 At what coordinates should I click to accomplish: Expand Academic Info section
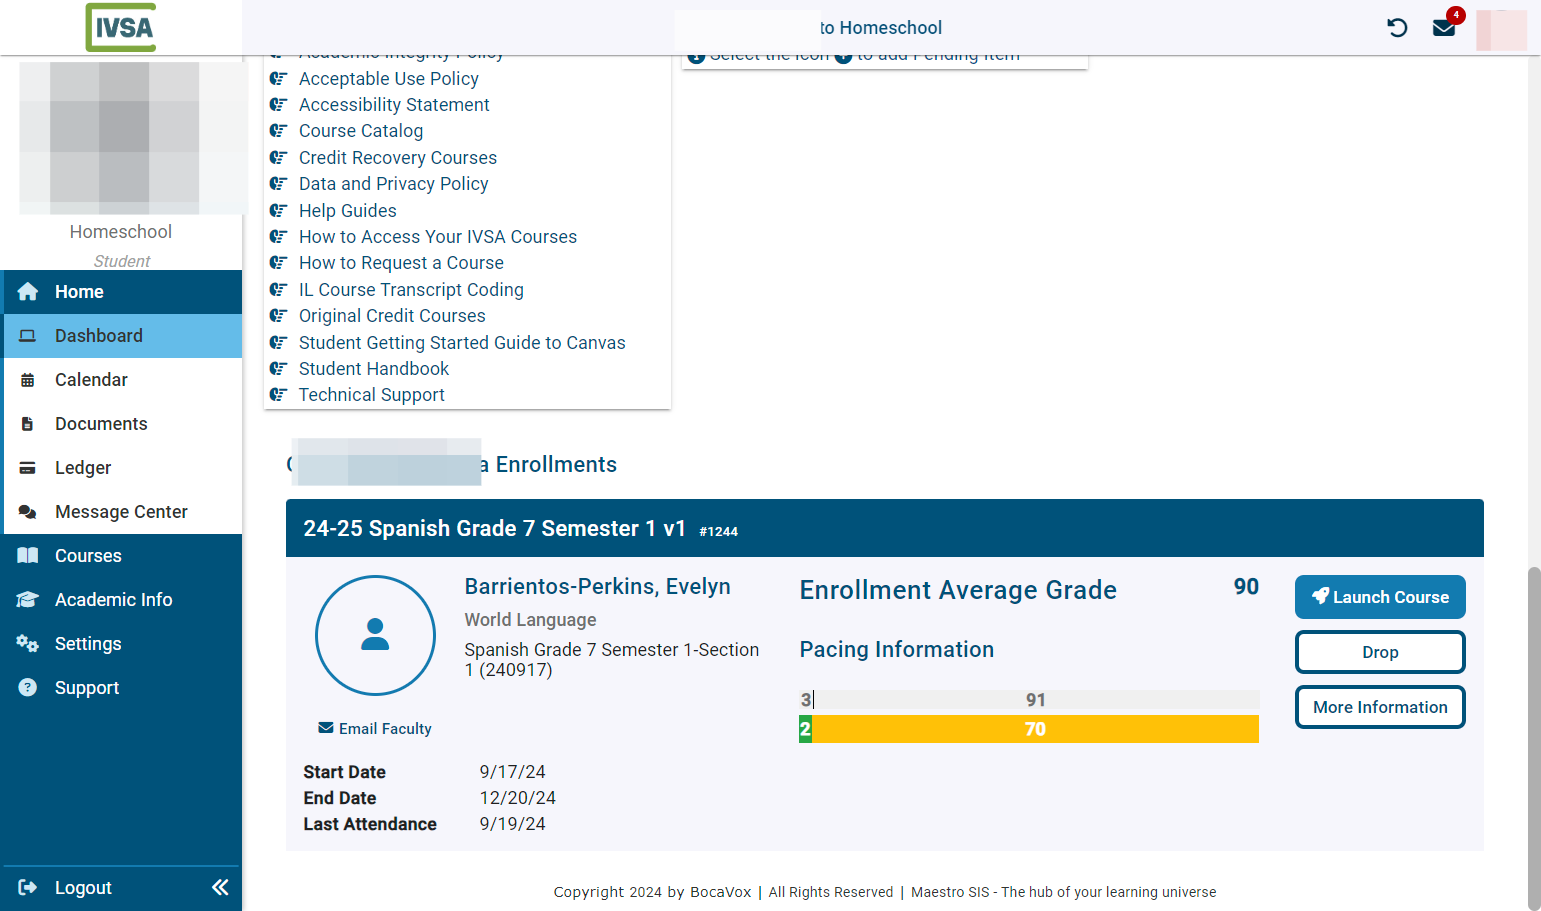(x=121, y=600)
